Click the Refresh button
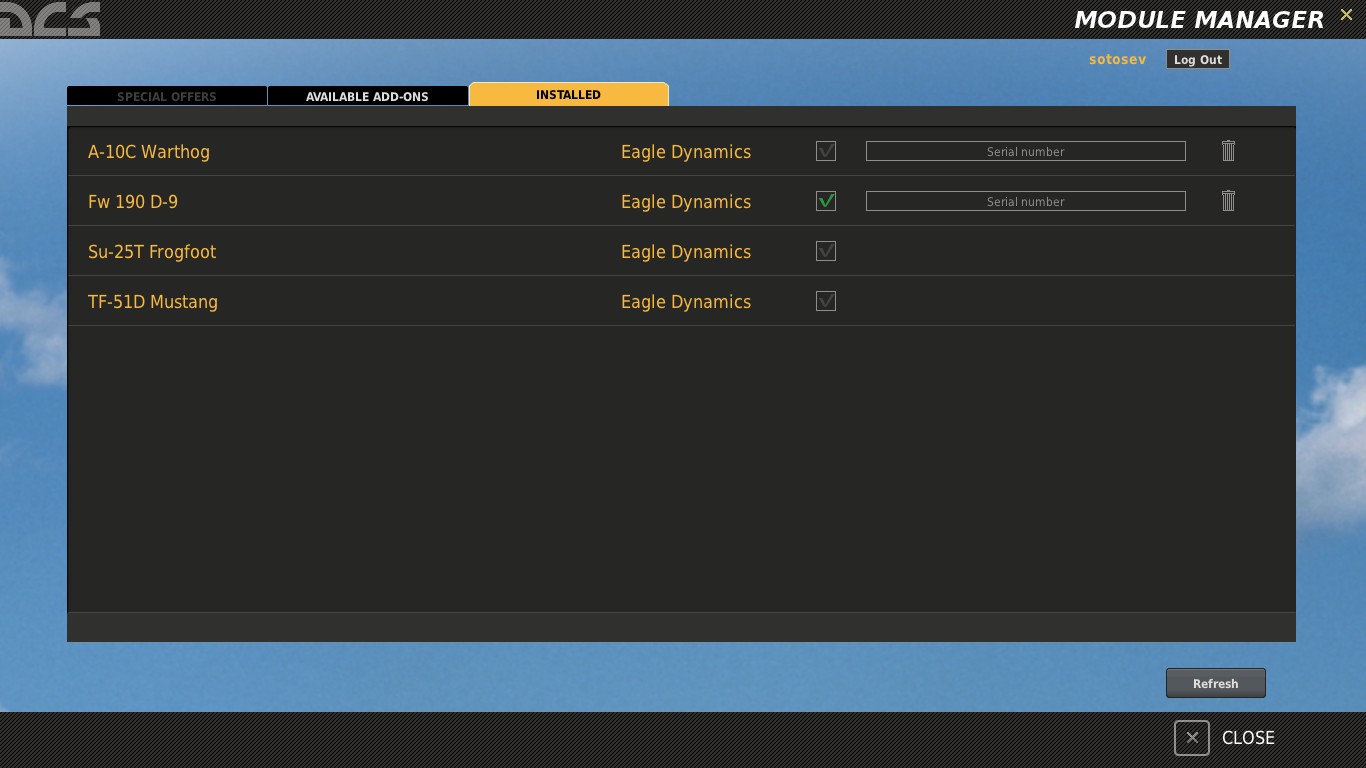Image resolution: width=1366 pixels, height=768 pixels. 1216,683
